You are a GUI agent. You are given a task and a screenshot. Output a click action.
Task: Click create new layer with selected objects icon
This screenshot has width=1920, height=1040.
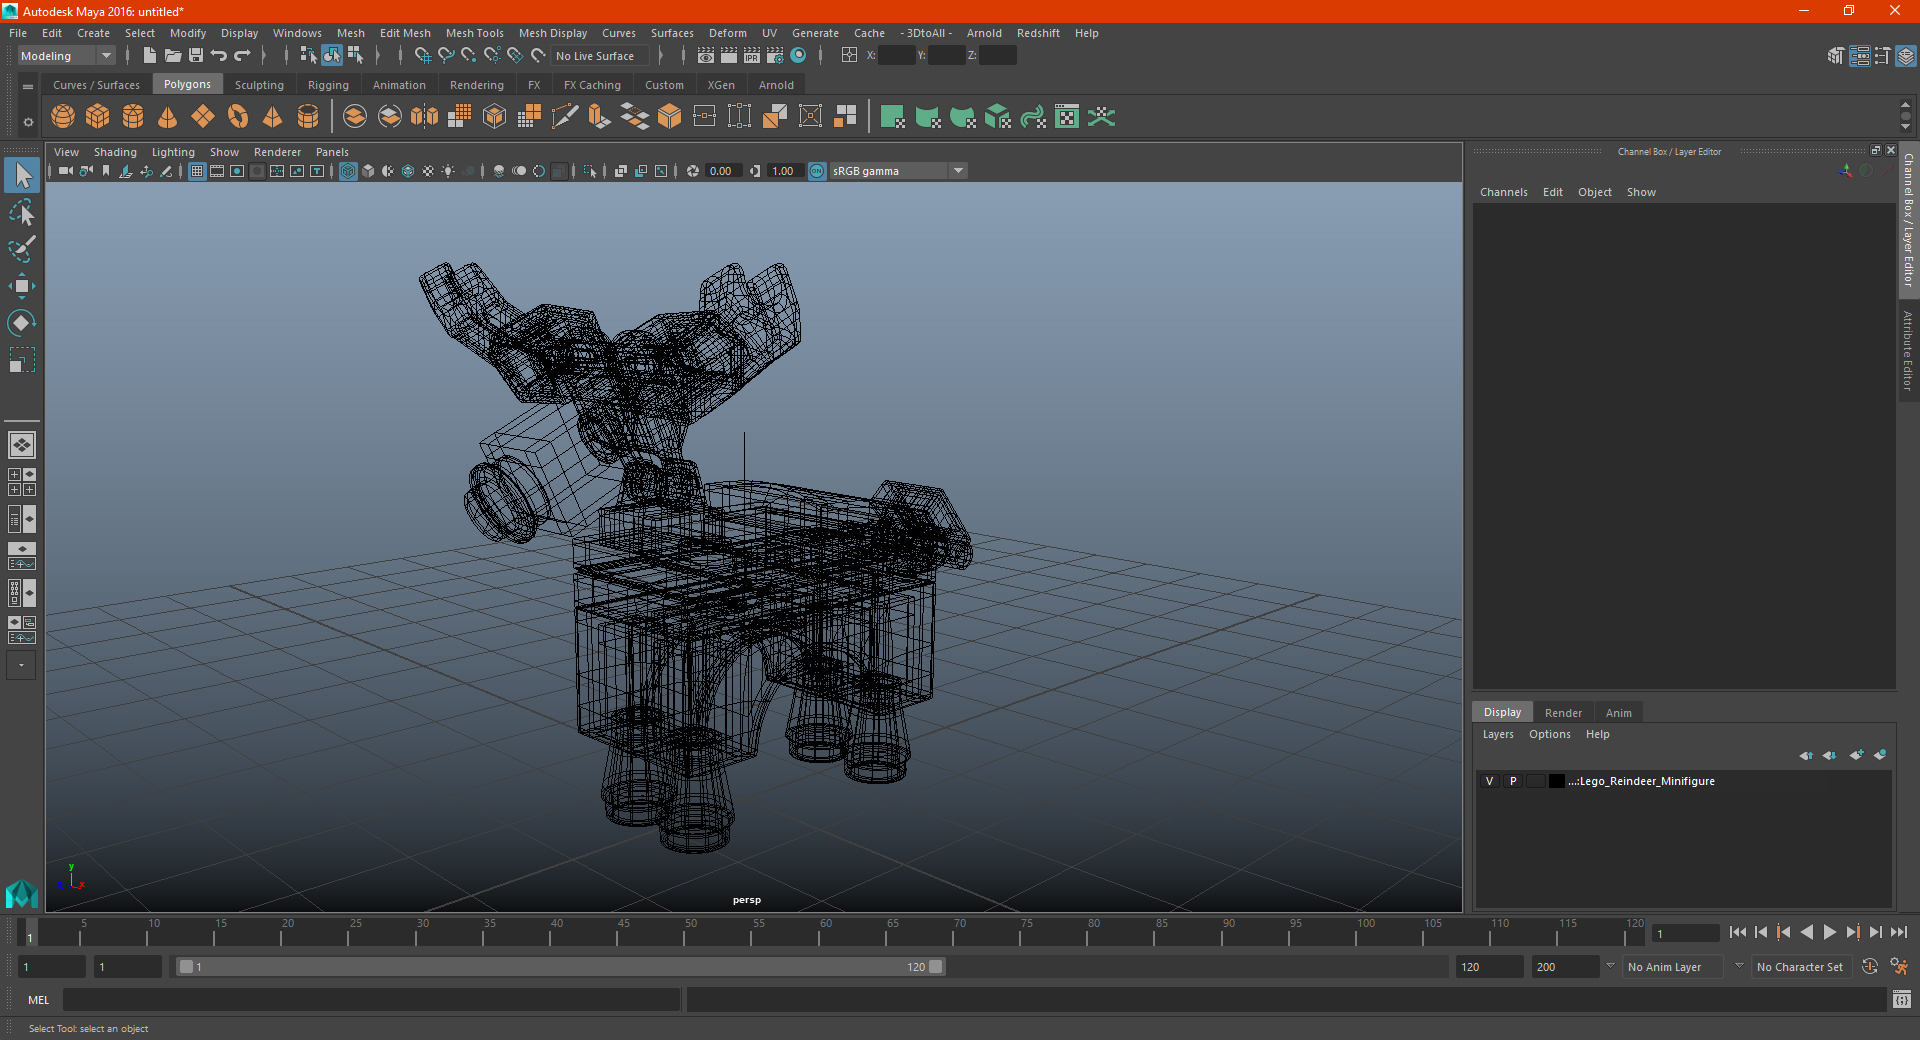click(1880, 755)
